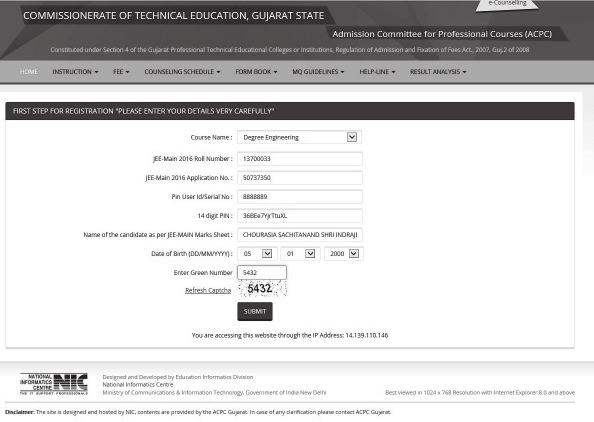Screen dimensions: 594x422
Task: Click the Commissionerate of Technical Education title
Action: coord(174,16)
